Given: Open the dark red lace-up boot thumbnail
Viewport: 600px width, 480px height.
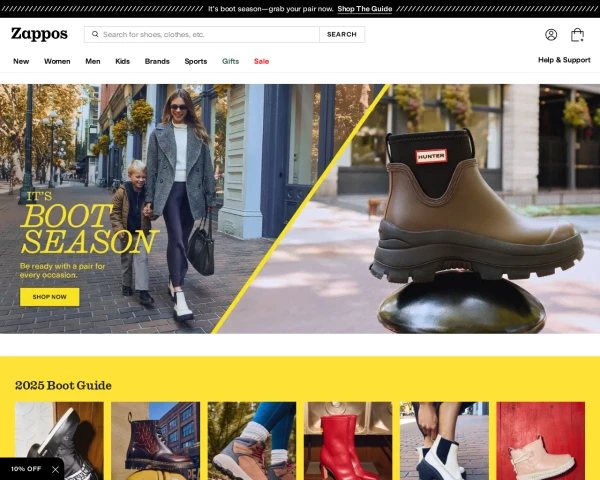Looking at the screenshot, I should pos(155,441).
